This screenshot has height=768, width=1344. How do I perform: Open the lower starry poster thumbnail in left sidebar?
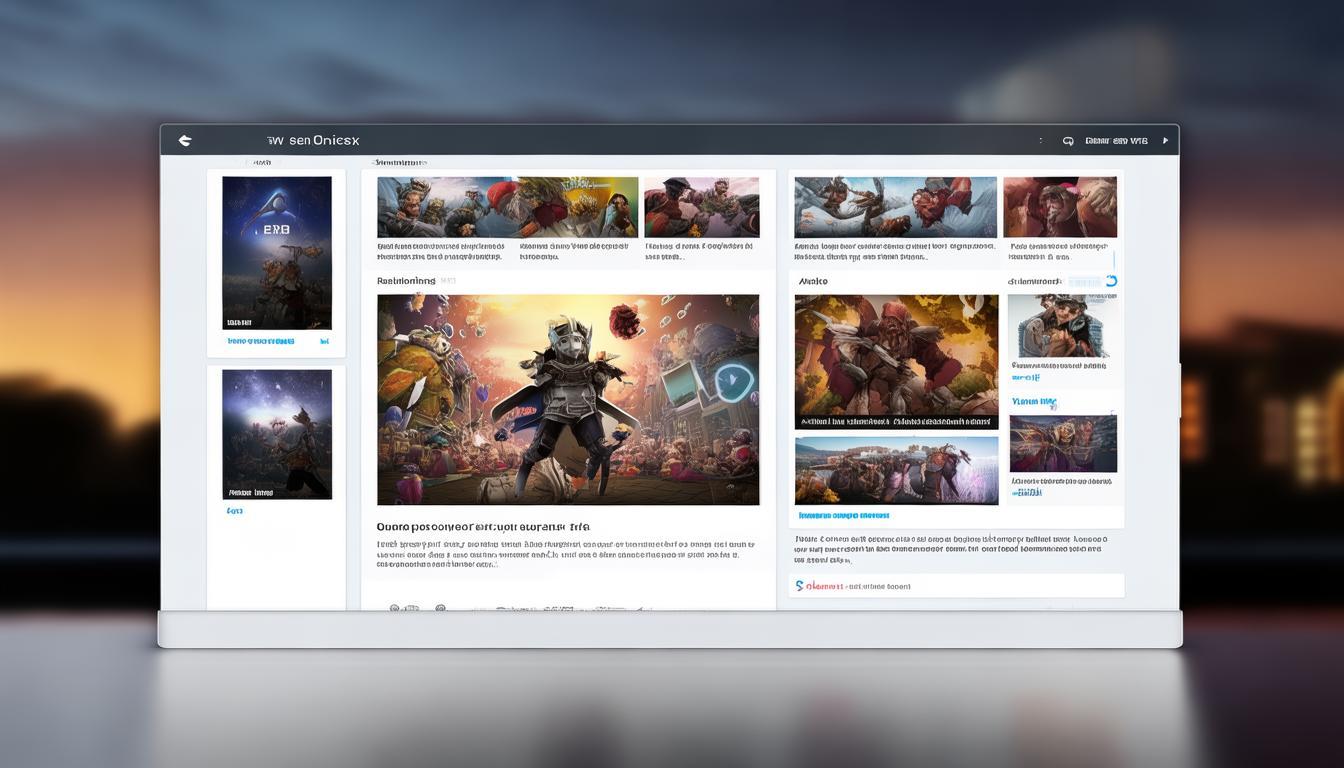pyautogui.click(x=277, y=434)
